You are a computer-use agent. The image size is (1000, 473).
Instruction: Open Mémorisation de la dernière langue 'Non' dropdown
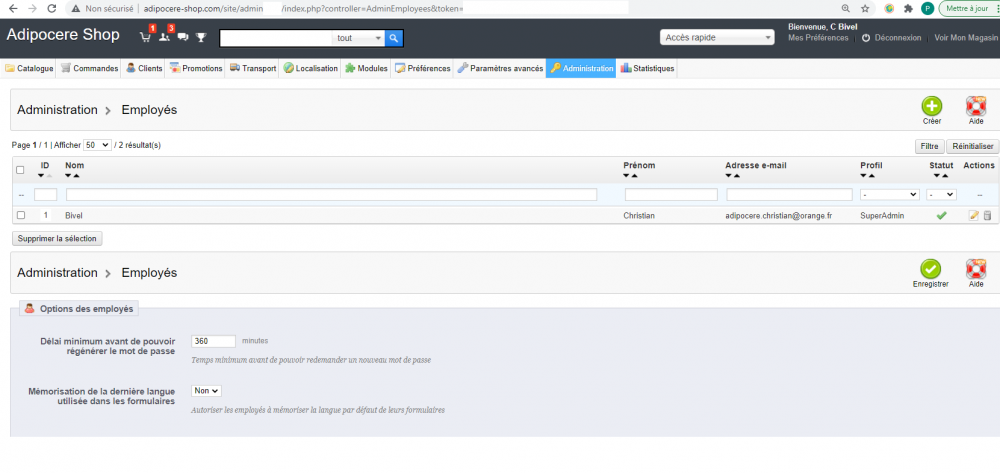click(x=207, y=391)
